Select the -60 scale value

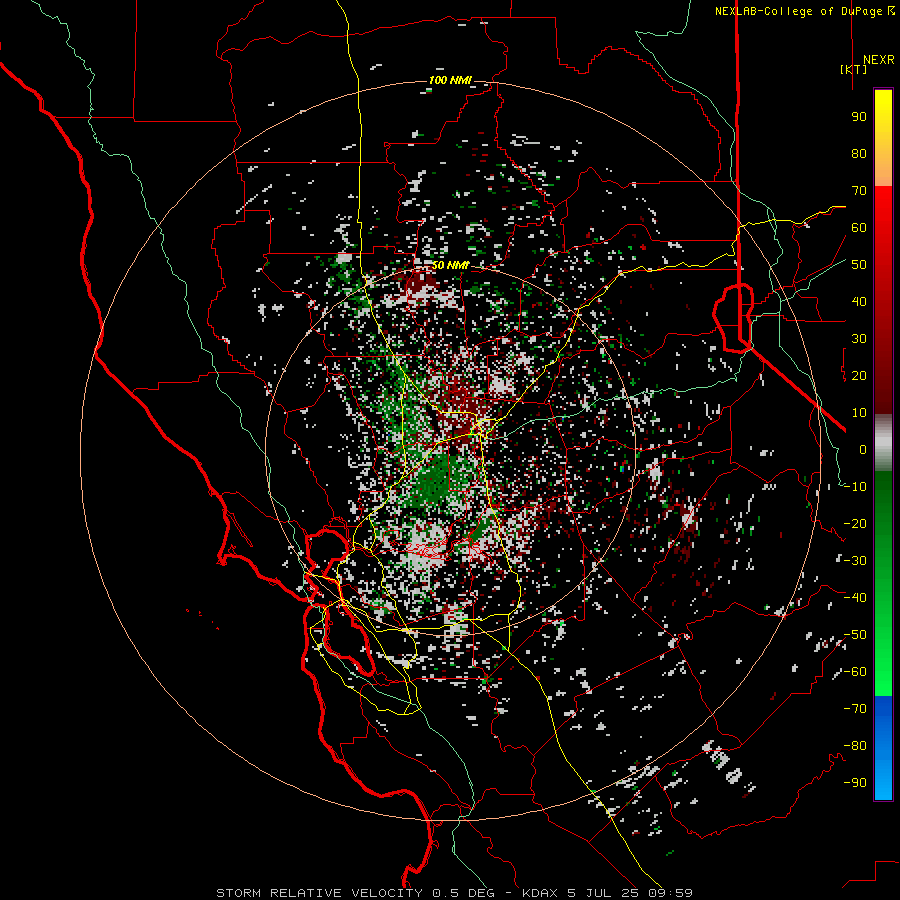855,672
